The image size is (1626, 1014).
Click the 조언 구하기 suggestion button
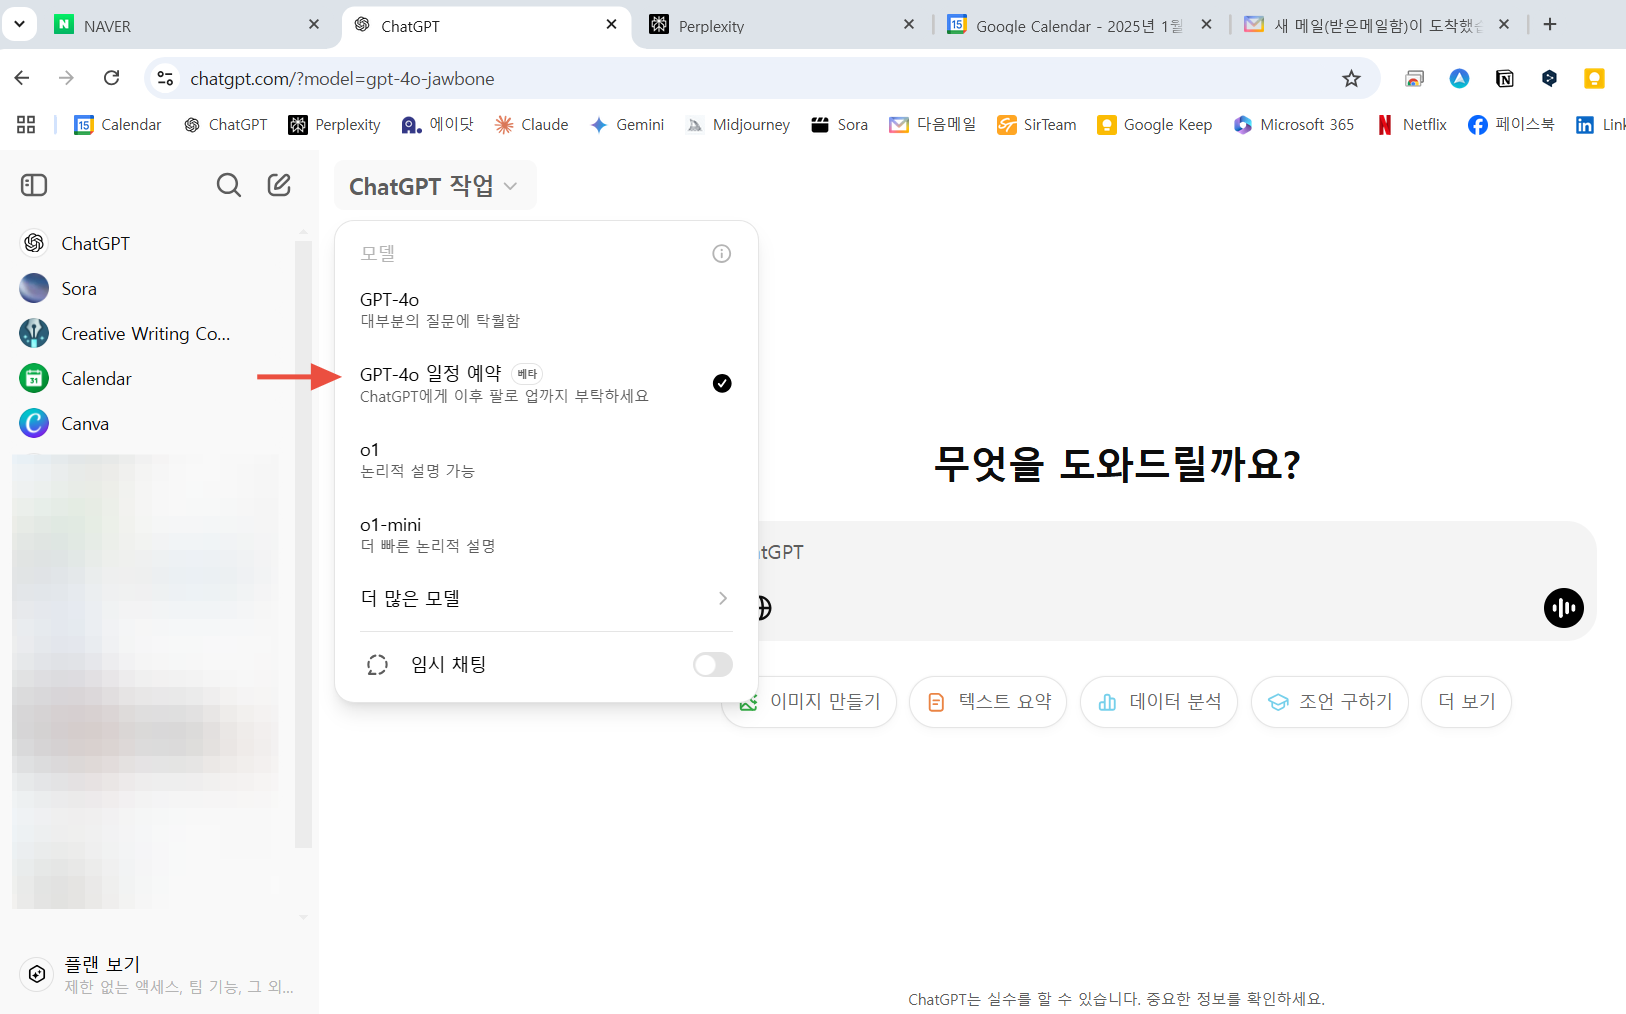pyautogui.click(x=1330, y=702)
